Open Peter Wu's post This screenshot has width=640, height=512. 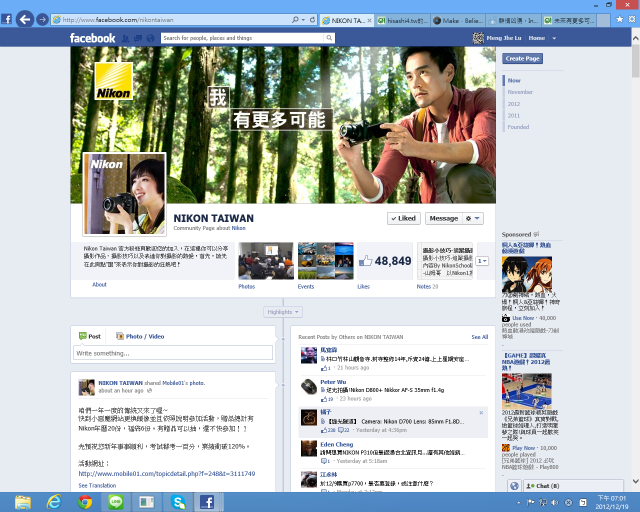pyautogui.click(x=393, y=390)
